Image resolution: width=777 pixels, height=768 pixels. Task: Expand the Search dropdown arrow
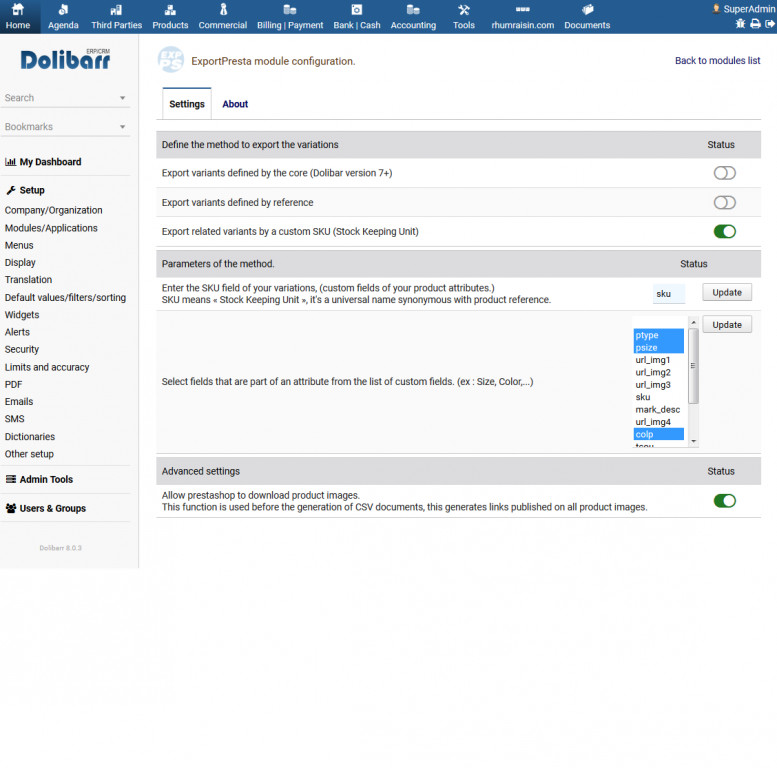(x=122, y=98)
